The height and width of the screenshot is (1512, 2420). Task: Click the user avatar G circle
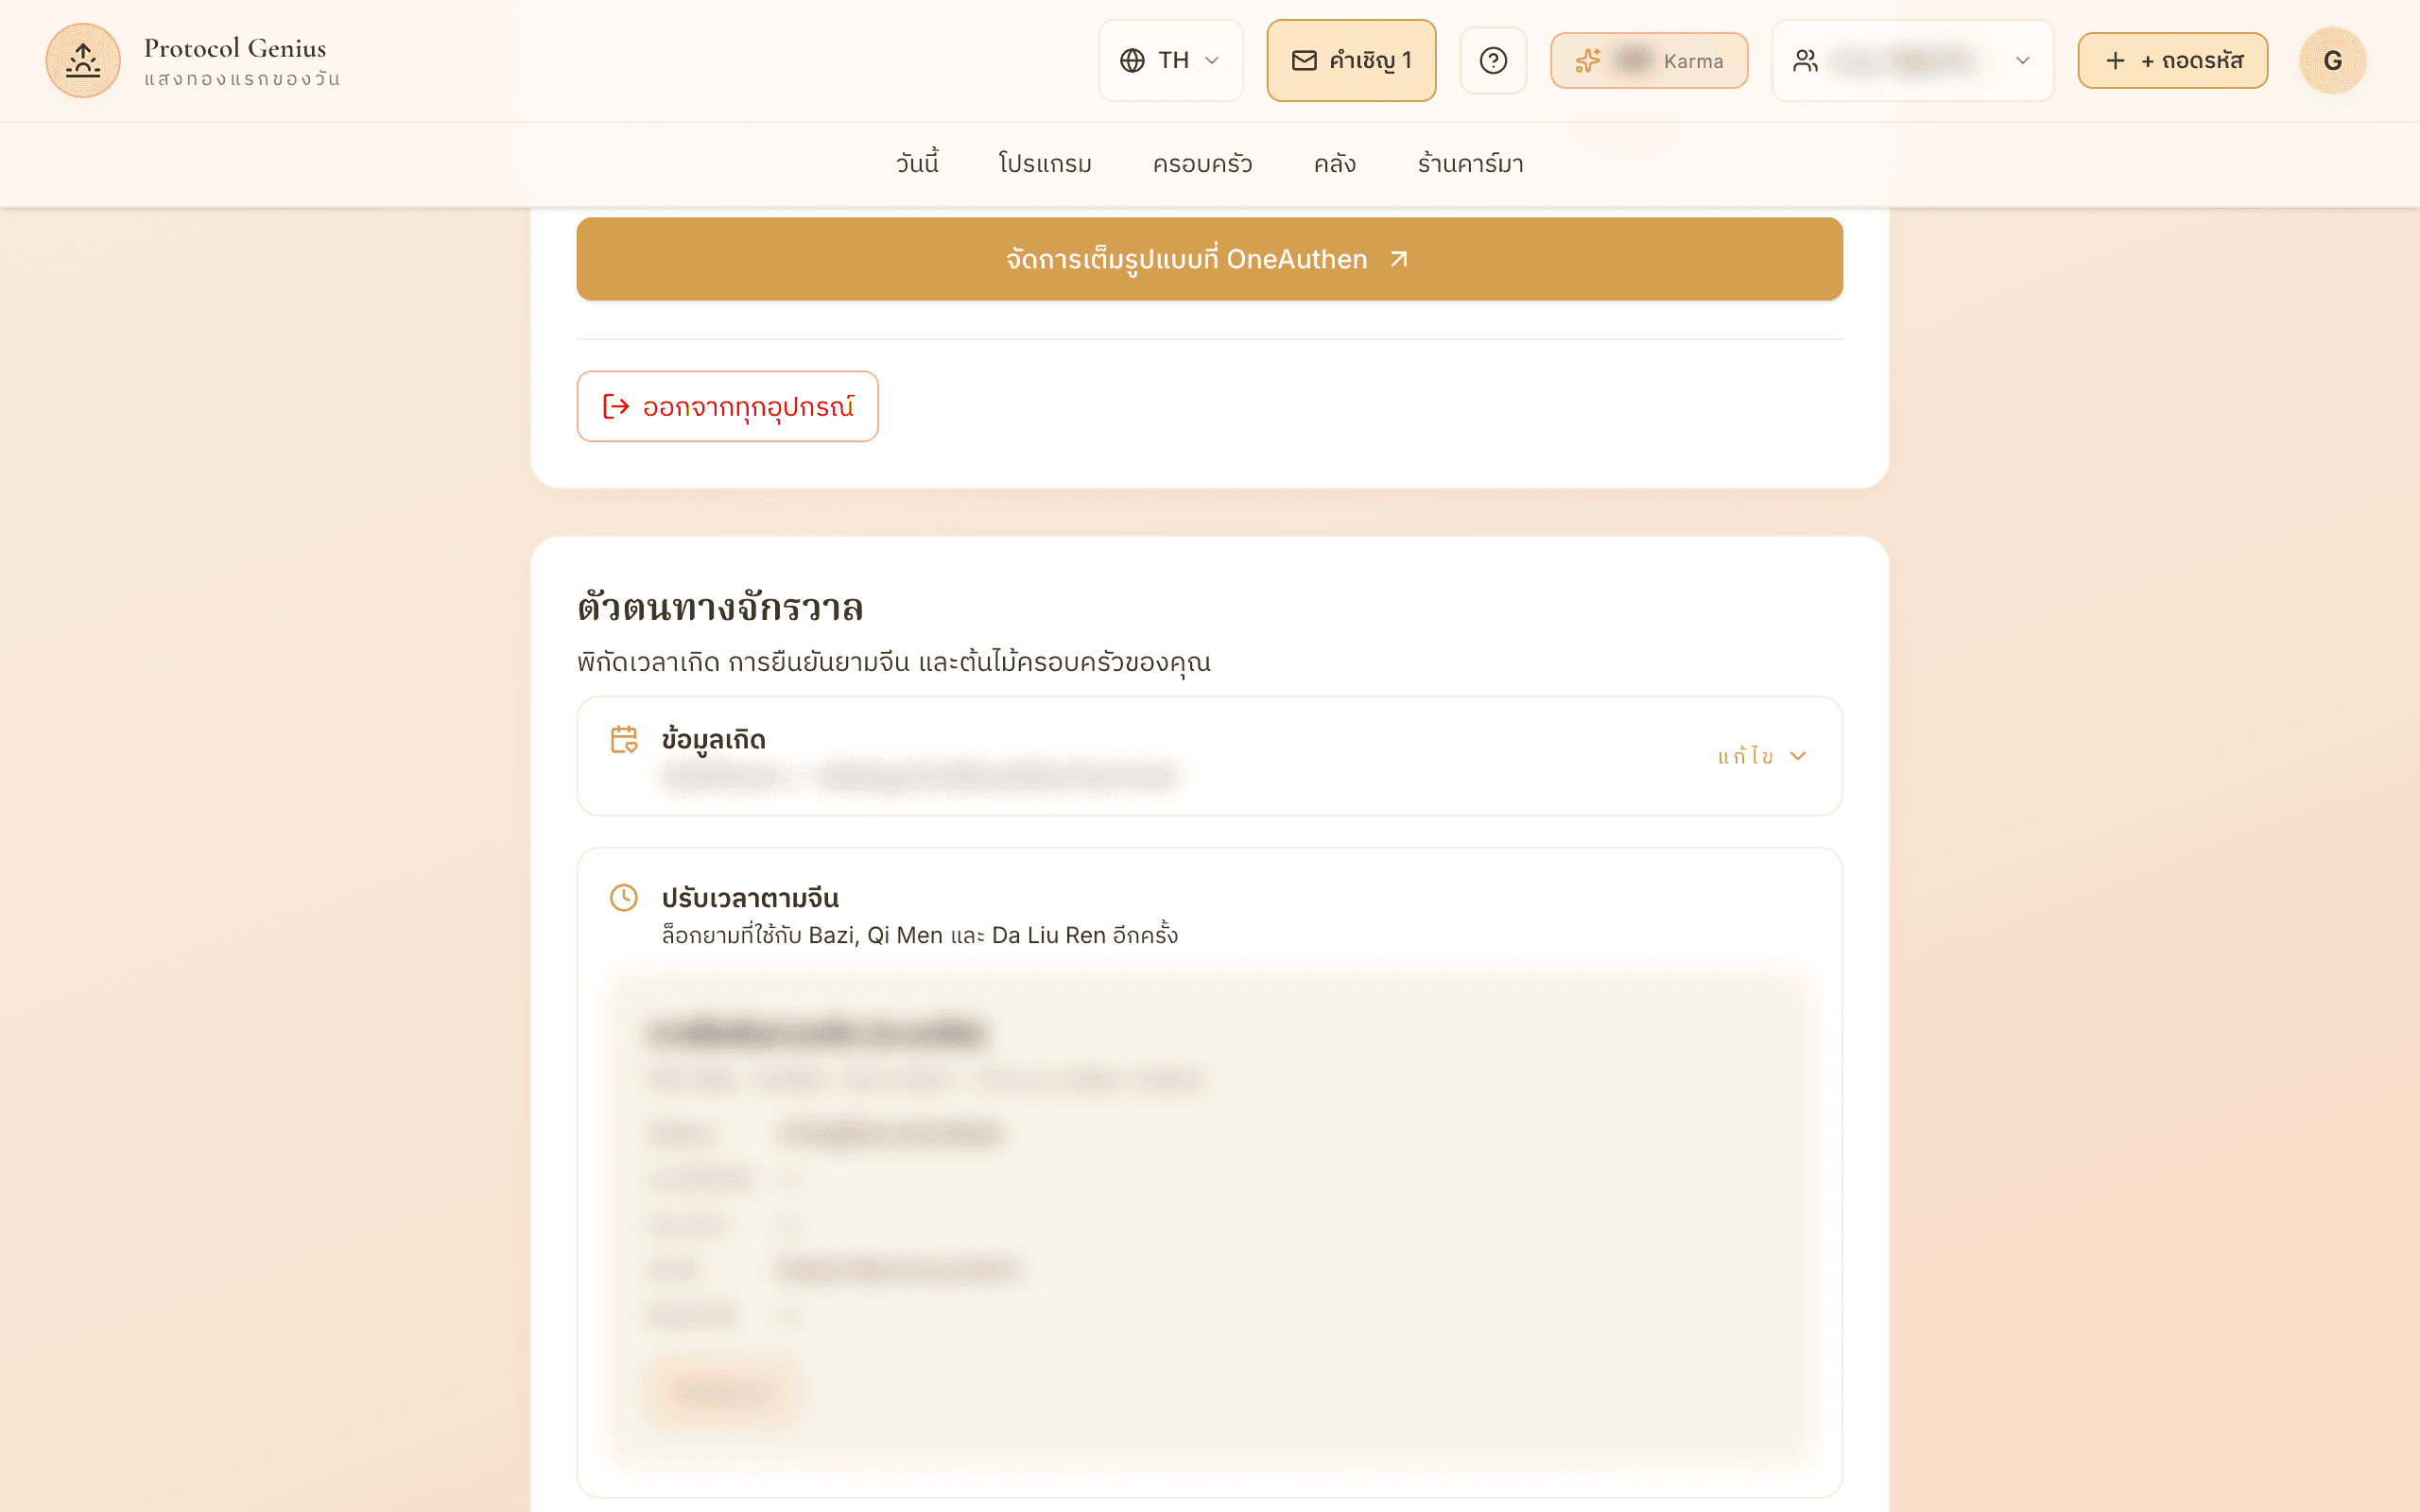click(x=2332, y=61)
